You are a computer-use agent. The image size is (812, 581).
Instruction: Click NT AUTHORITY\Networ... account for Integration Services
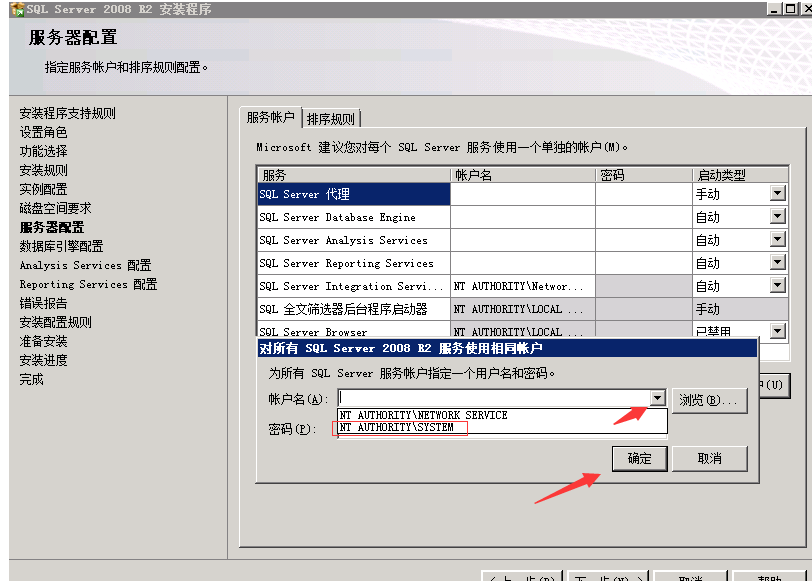pos(523,286)
